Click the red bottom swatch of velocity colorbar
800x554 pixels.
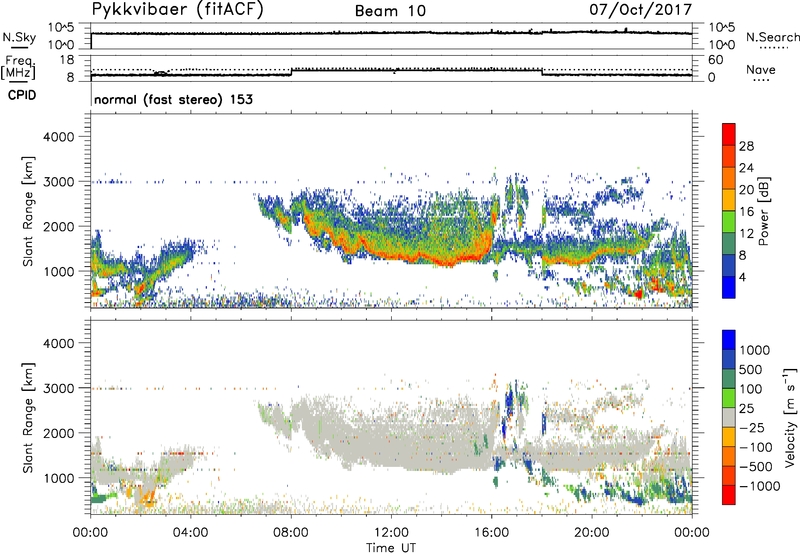[729, 495]
